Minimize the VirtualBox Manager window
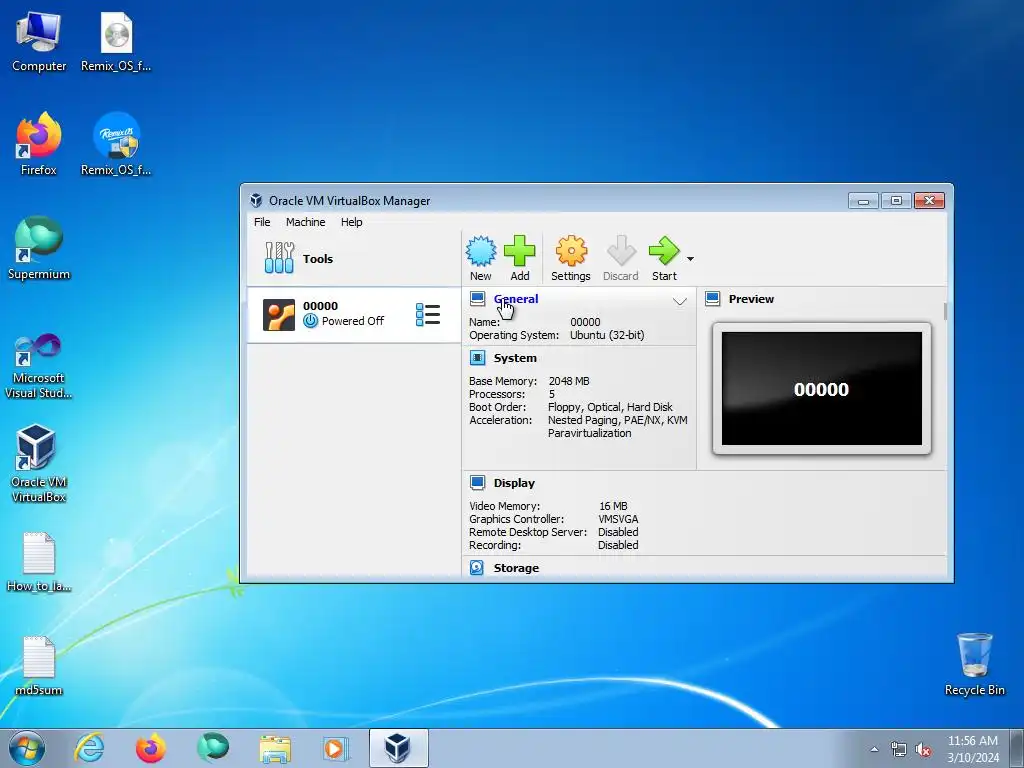The height and width of the screenshot is (768, 1024). click(x=863, y=200)
